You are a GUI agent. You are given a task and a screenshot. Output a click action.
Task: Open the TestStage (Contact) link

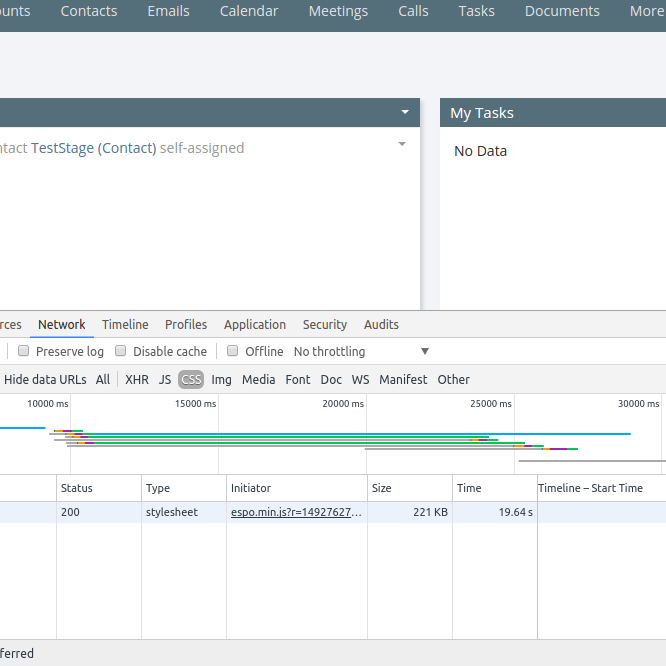(x=93, y=148)
